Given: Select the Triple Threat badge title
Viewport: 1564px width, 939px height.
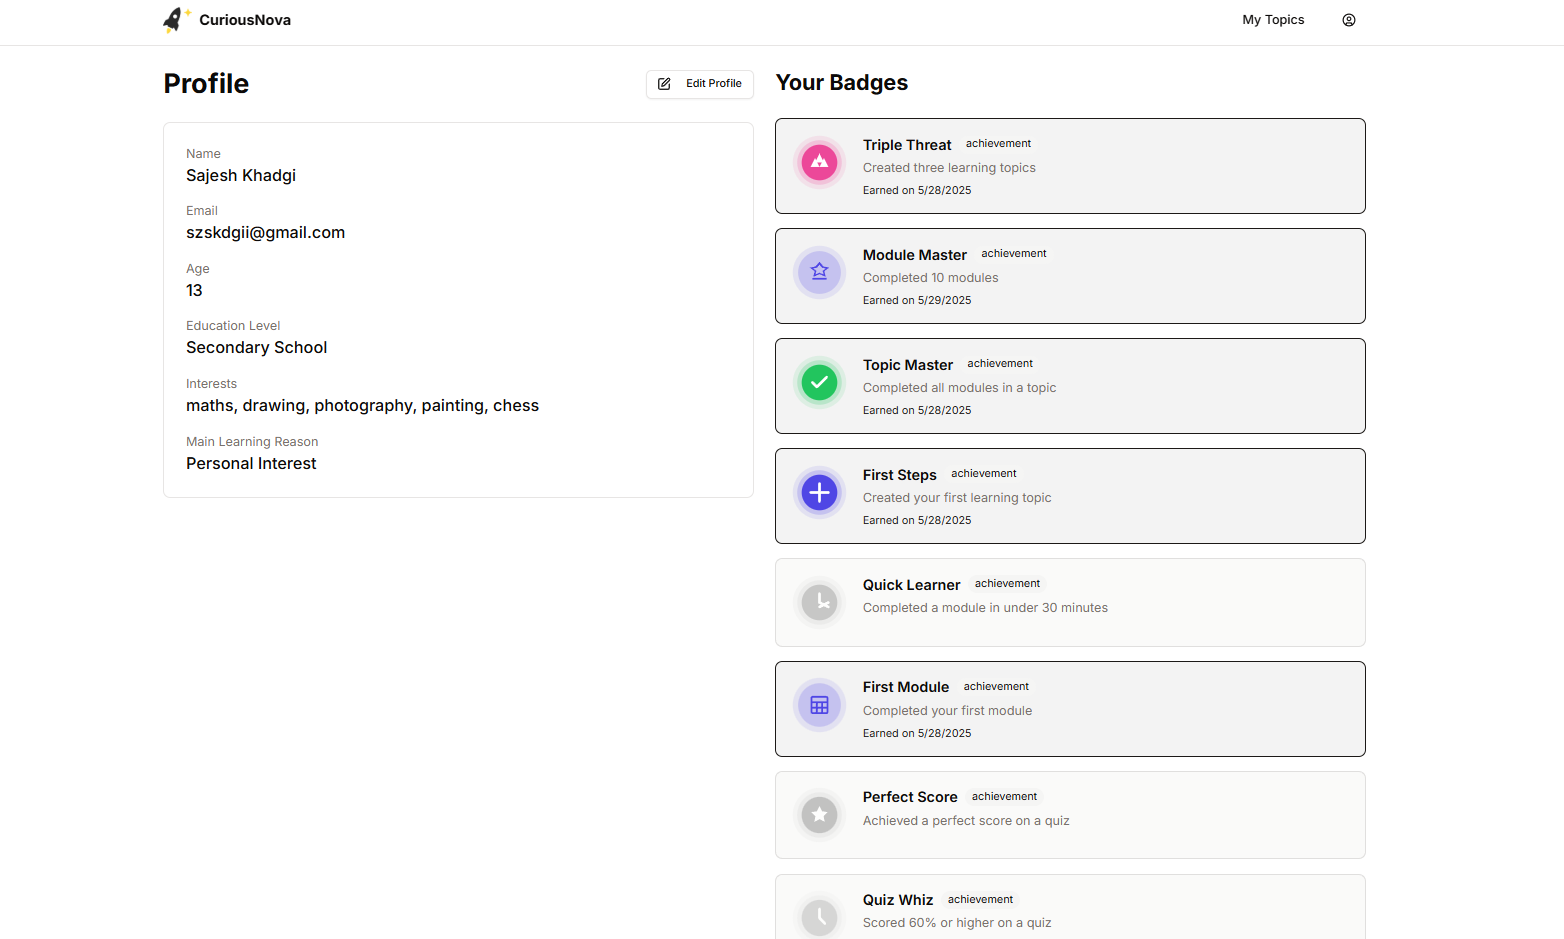Looking at the screenshot, I should pyautogui.click(x=906, y=145).
